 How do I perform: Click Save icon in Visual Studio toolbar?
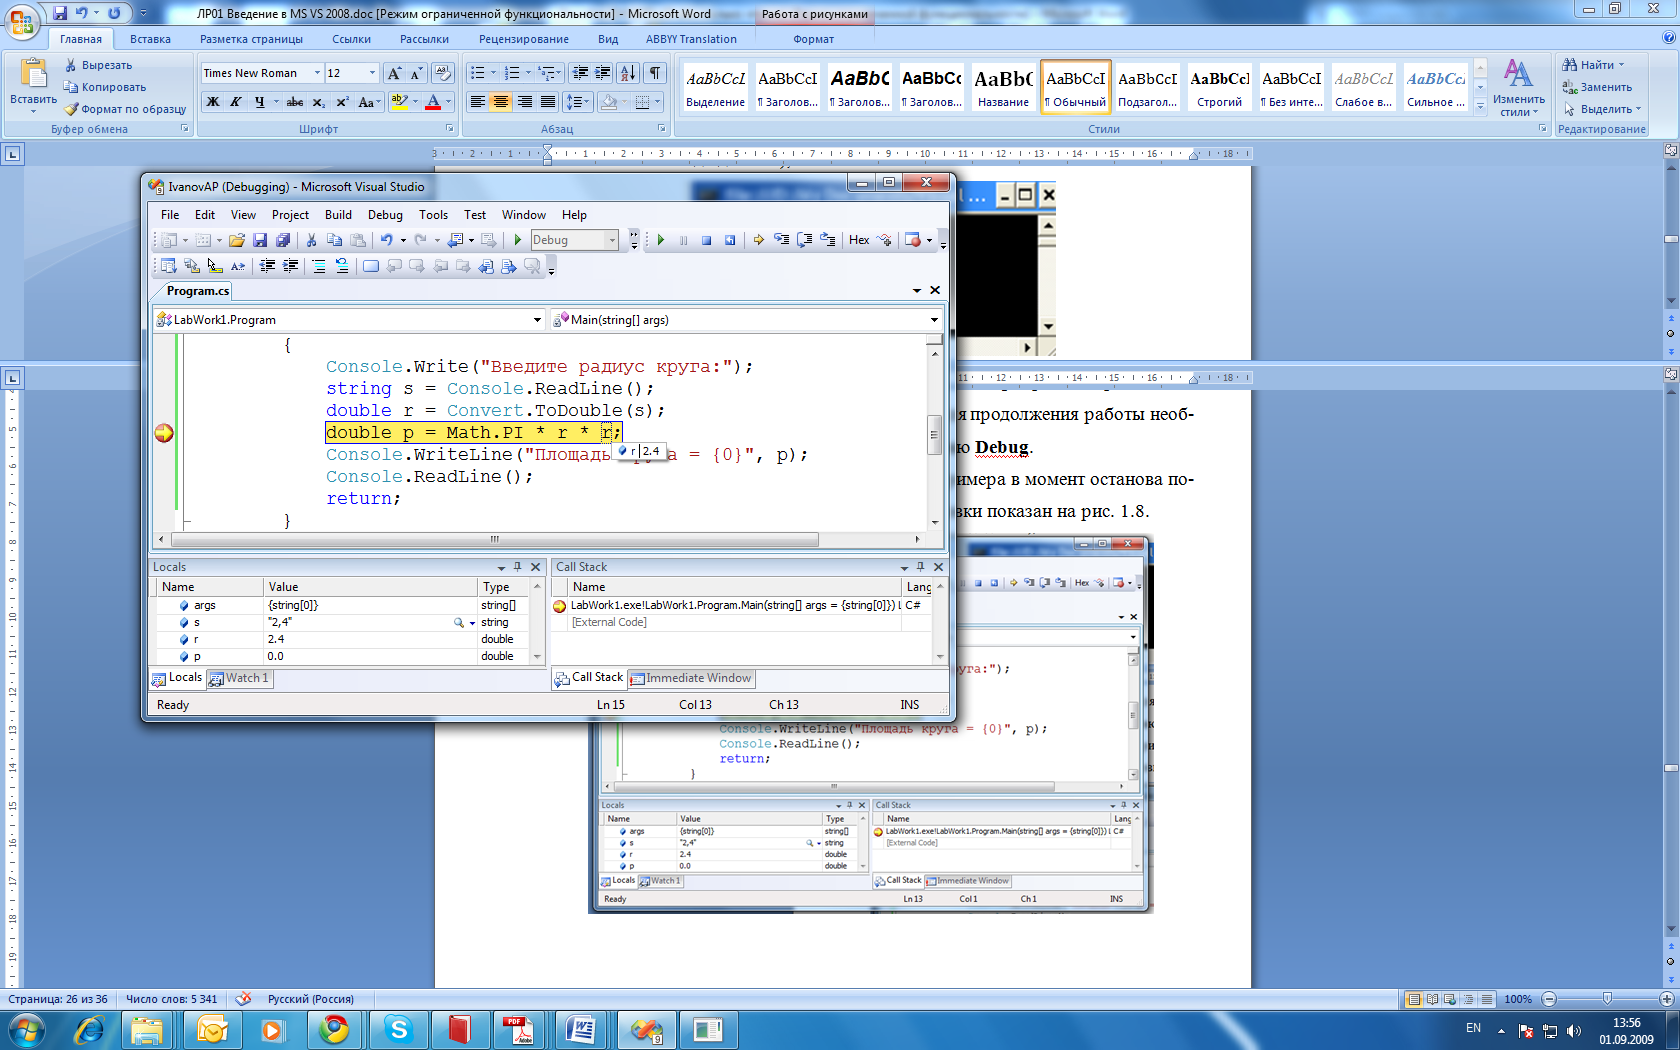point(260,240)
